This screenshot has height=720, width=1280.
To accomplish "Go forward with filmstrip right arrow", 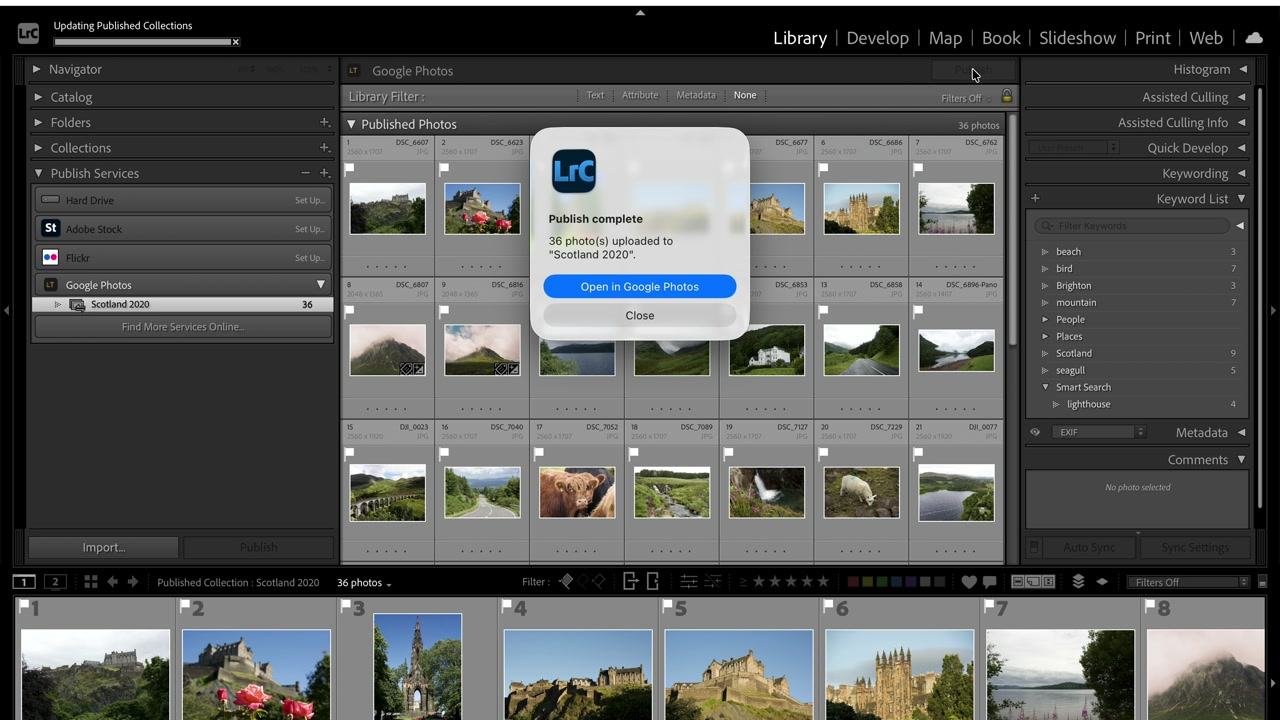I will 132,582.
